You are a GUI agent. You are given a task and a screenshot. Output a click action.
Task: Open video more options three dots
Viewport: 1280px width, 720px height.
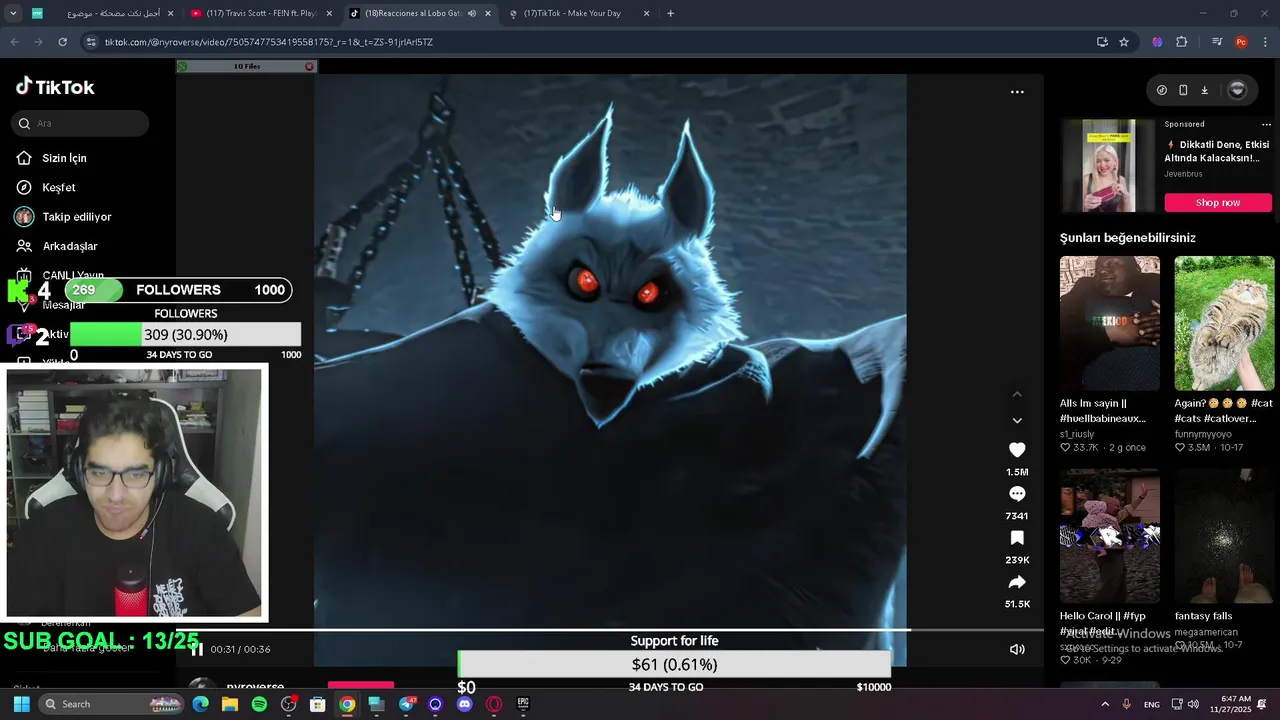[x=1017, y=92]
